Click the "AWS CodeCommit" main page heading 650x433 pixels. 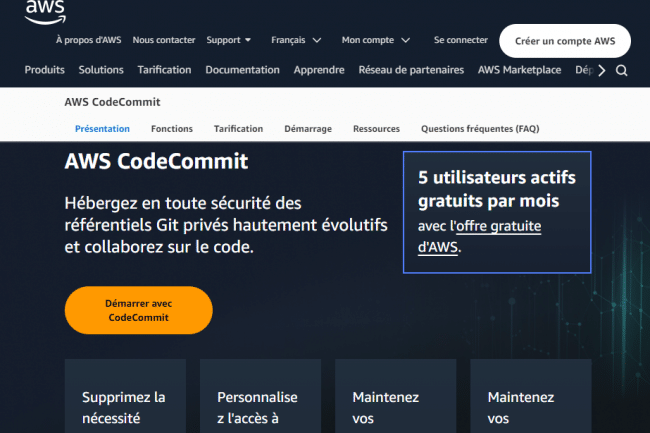click(156, 161)
